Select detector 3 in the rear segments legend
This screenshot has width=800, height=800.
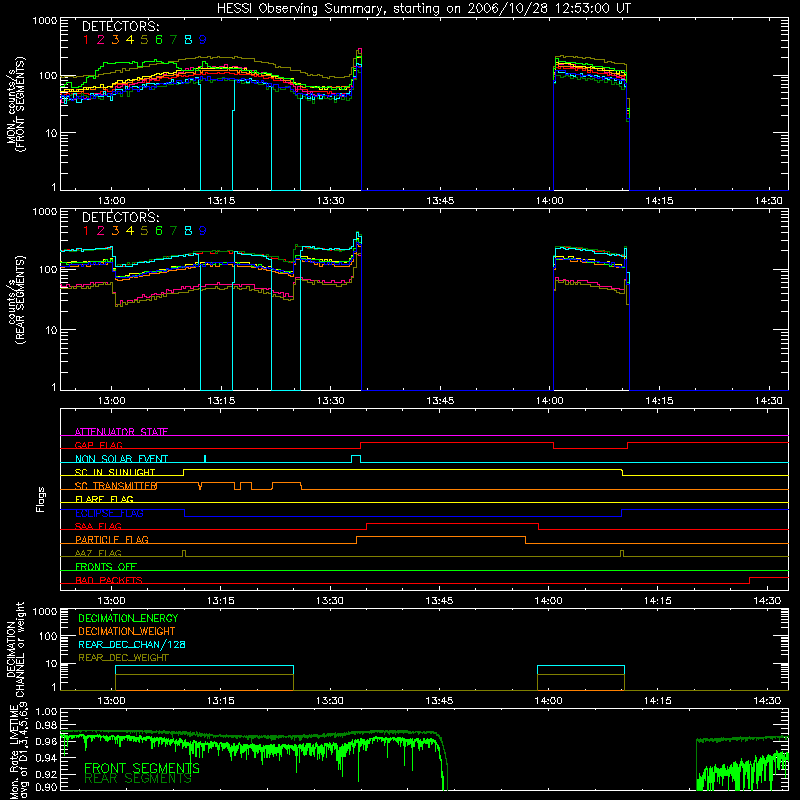[115, 231]
